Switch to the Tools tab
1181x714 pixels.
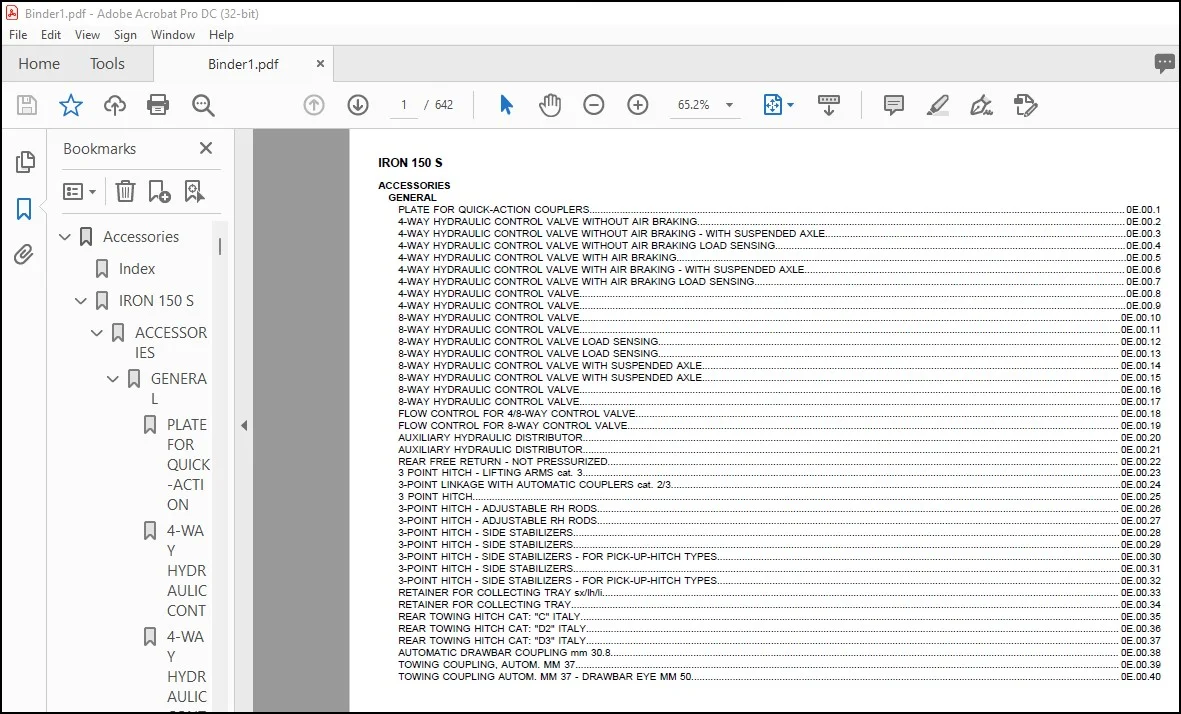[x=107, y=64]
